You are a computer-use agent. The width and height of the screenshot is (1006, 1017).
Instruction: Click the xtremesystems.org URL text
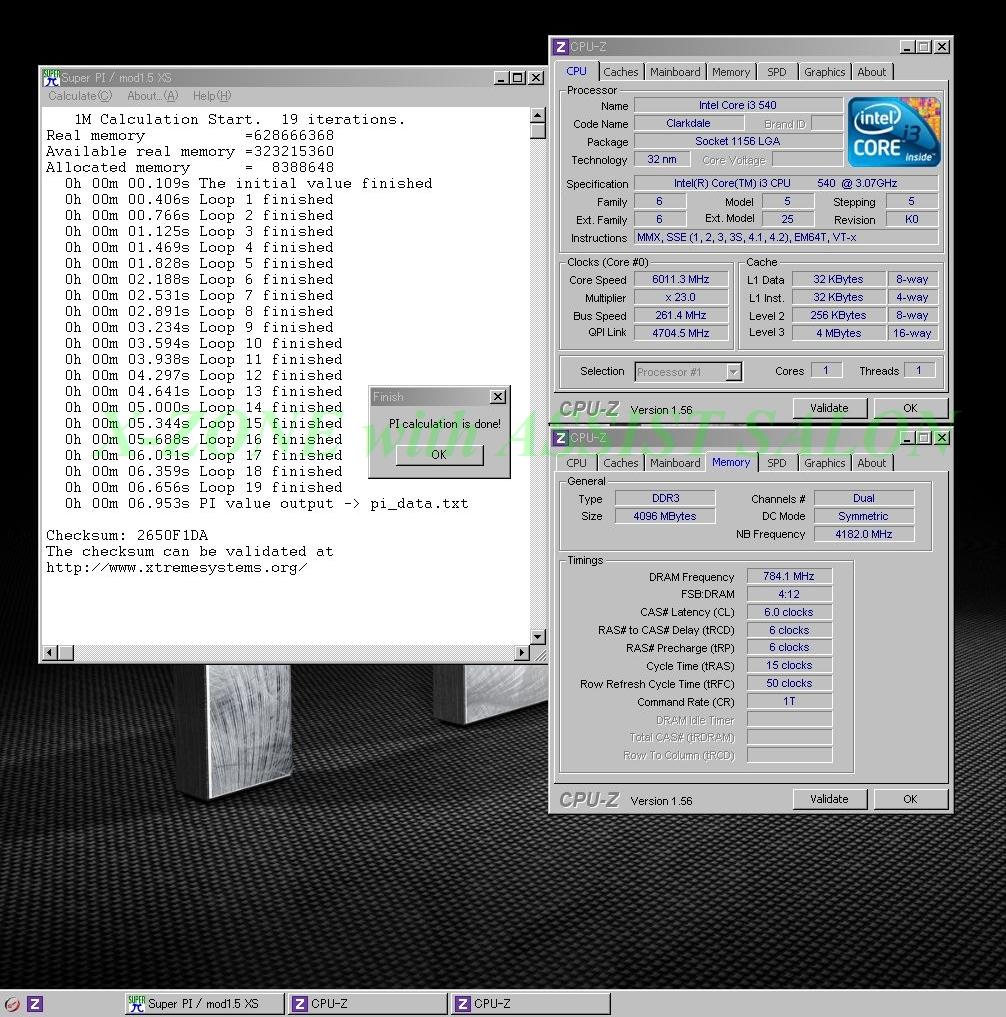pos(176,568)
